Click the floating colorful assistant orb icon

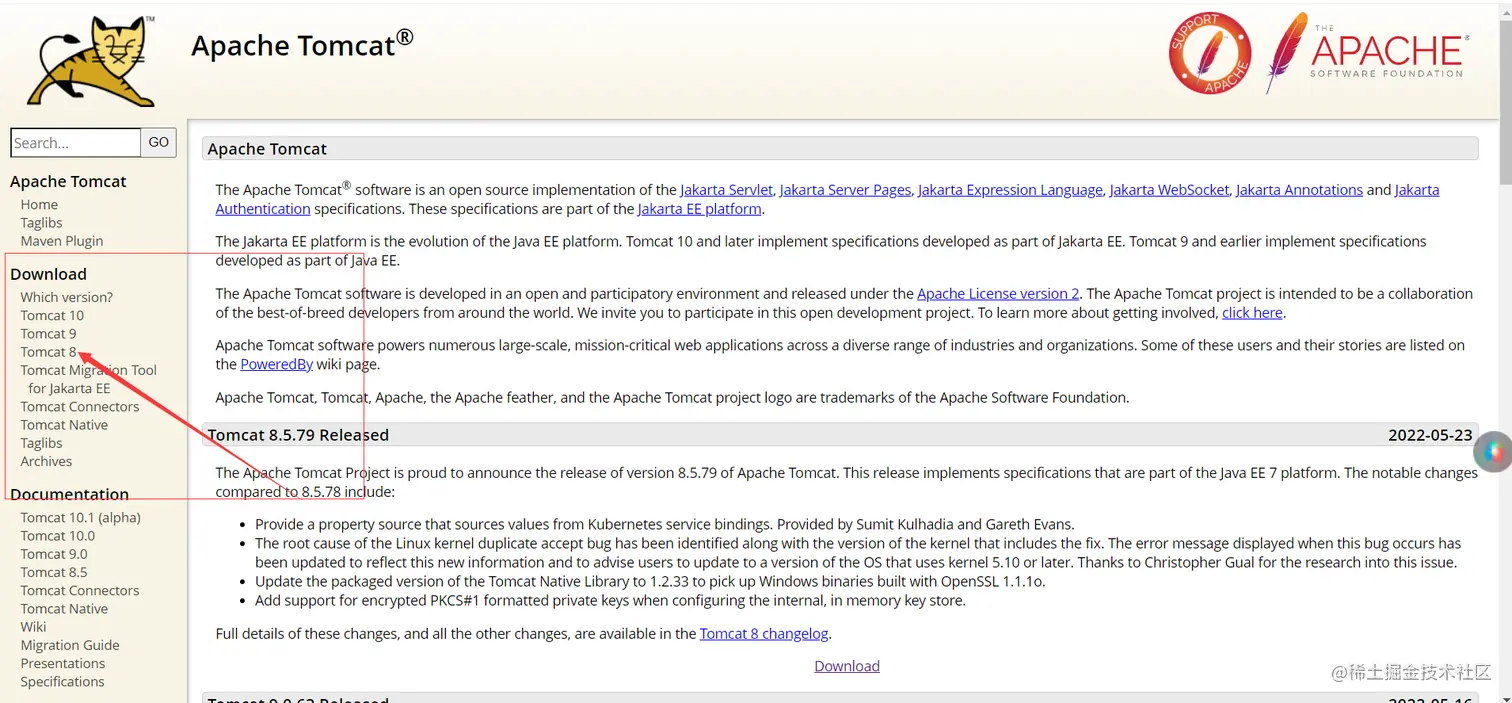pyautogui.click(x=1494, y=452)
